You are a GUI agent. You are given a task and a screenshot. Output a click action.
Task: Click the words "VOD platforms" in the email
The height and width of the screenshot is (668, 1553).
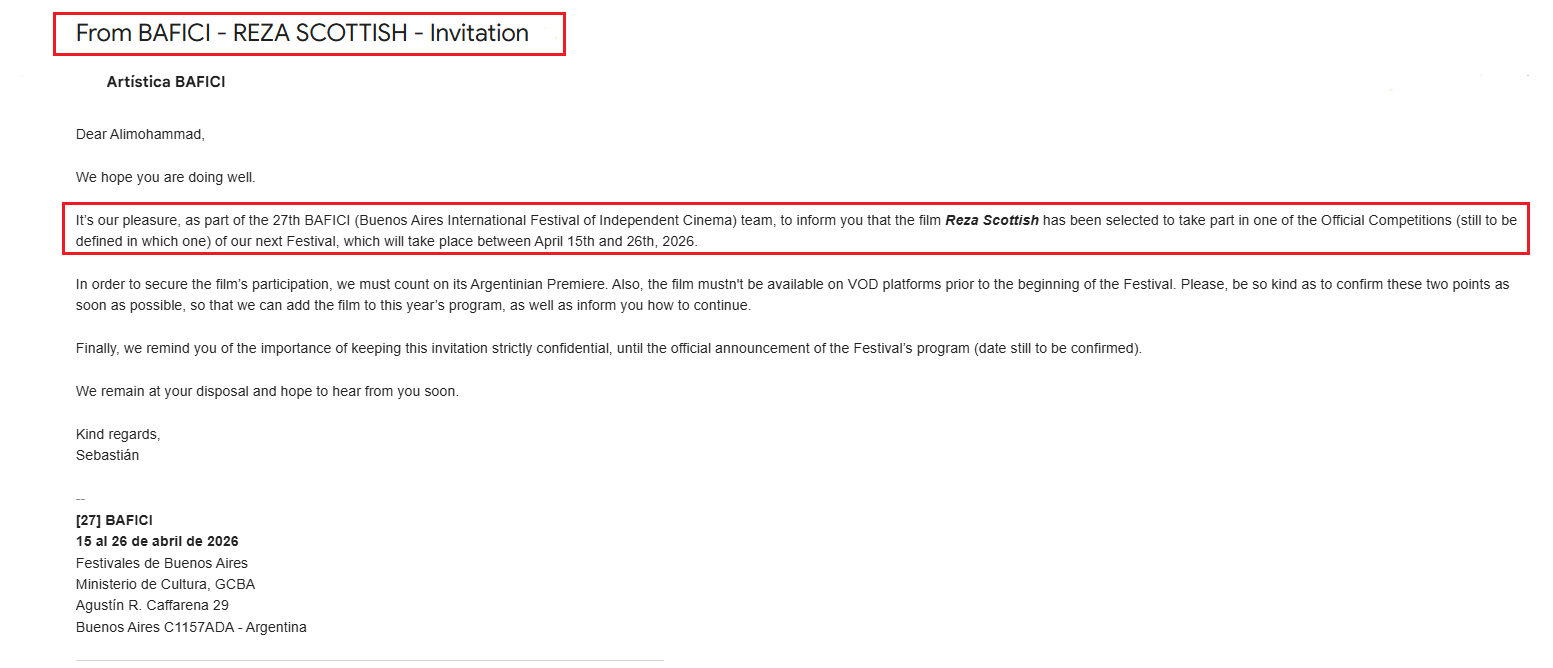[889, 285]
